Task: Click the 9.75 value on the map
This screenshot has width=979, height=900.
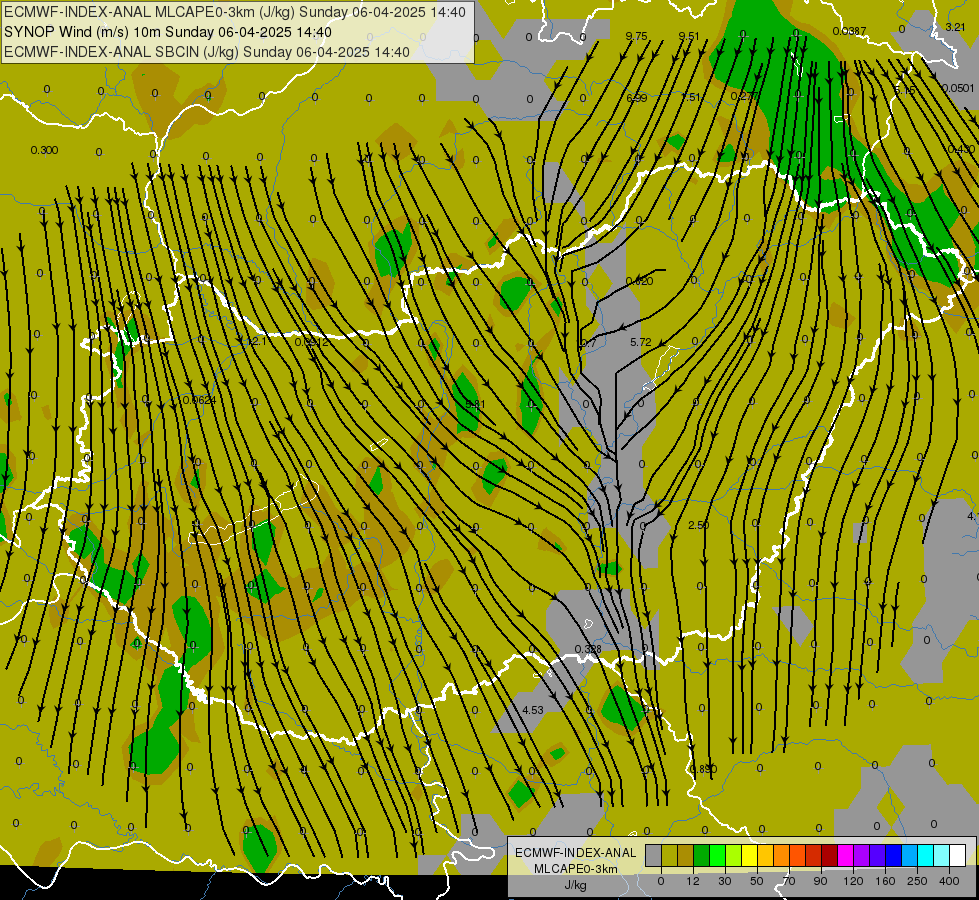Action: click(x=636, y=37)
